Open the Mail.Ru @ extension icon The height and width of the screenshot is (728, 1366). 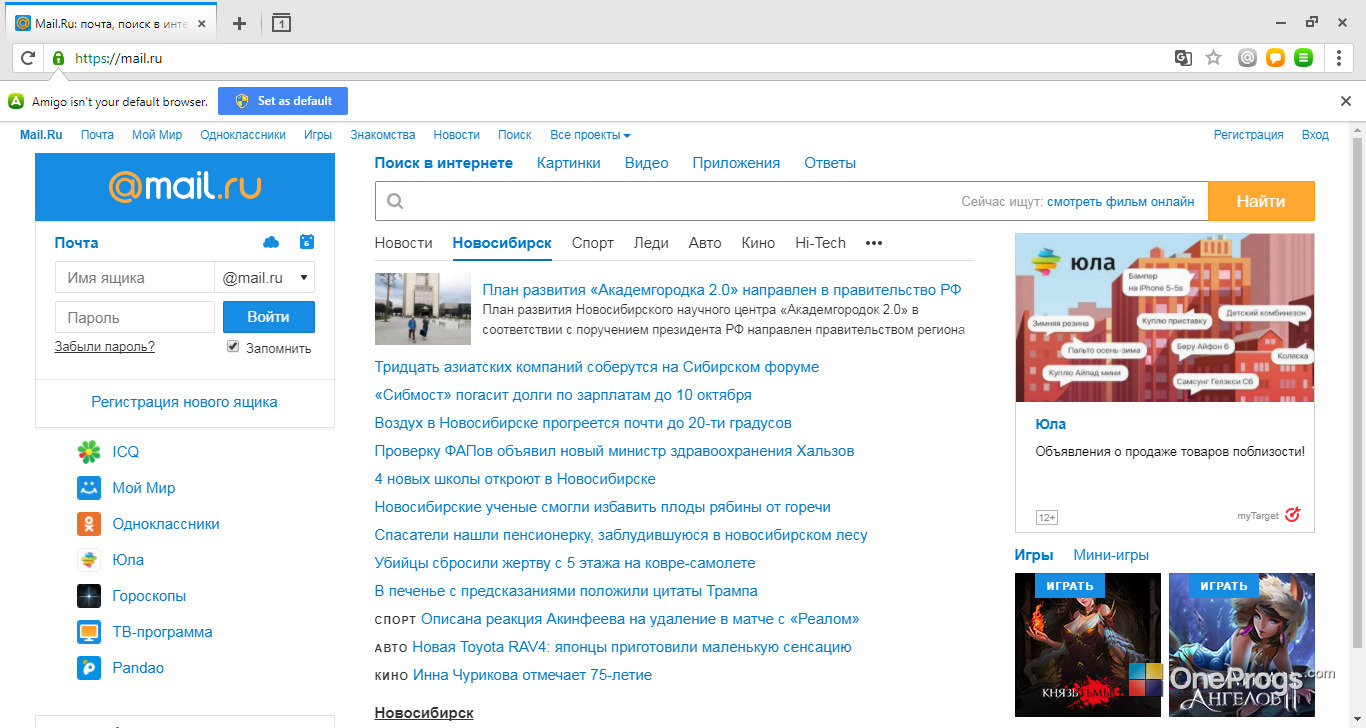[x=1247, y=58]
